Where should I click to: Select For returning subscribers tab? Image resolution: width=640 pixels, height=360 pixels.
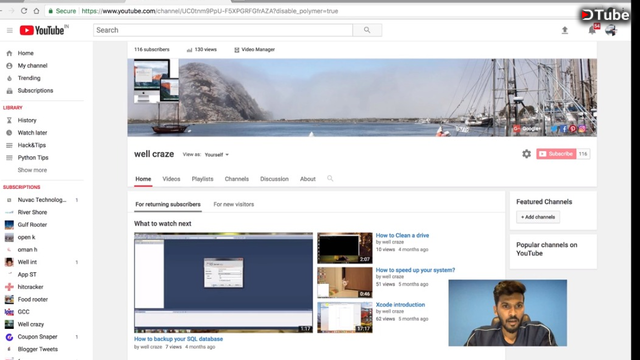point(168,204)
